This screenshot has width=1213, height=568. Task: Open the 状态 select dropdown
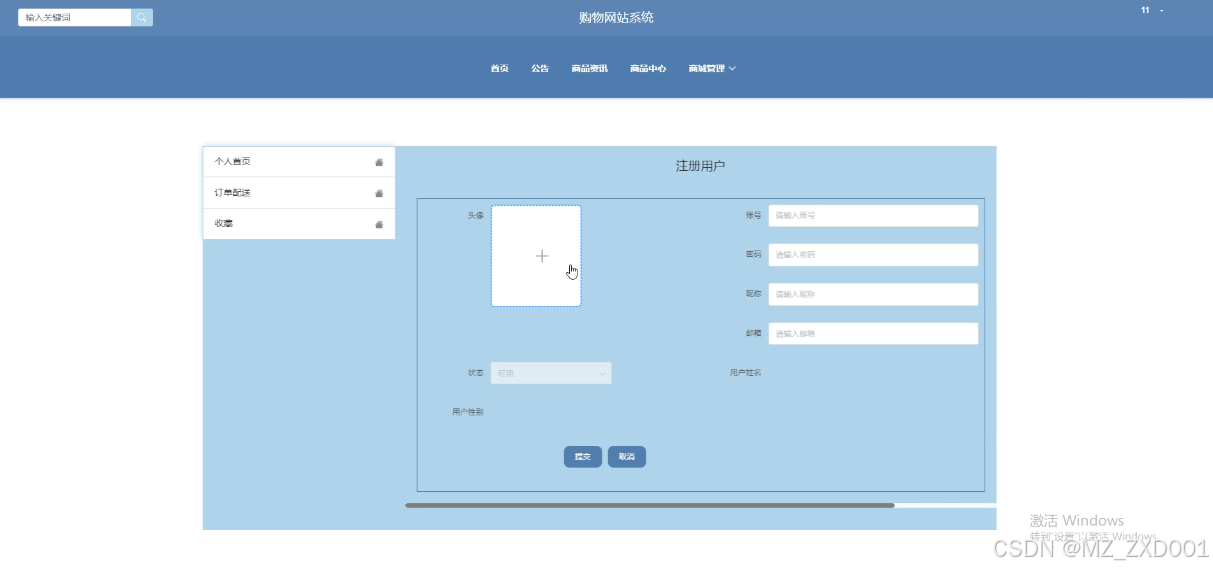pos(551,373)
